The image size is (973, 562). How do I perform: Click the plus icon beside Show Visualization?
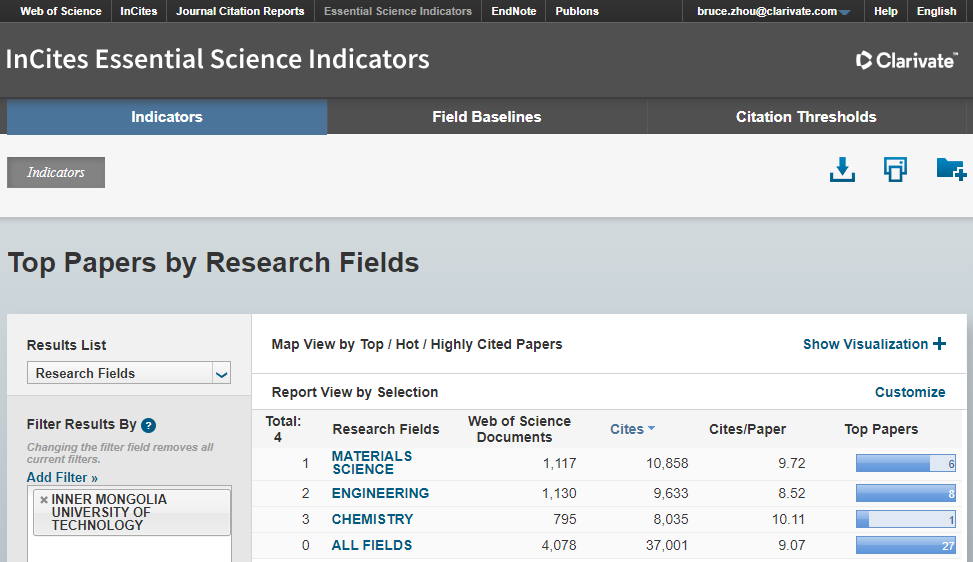coord(939,344)
